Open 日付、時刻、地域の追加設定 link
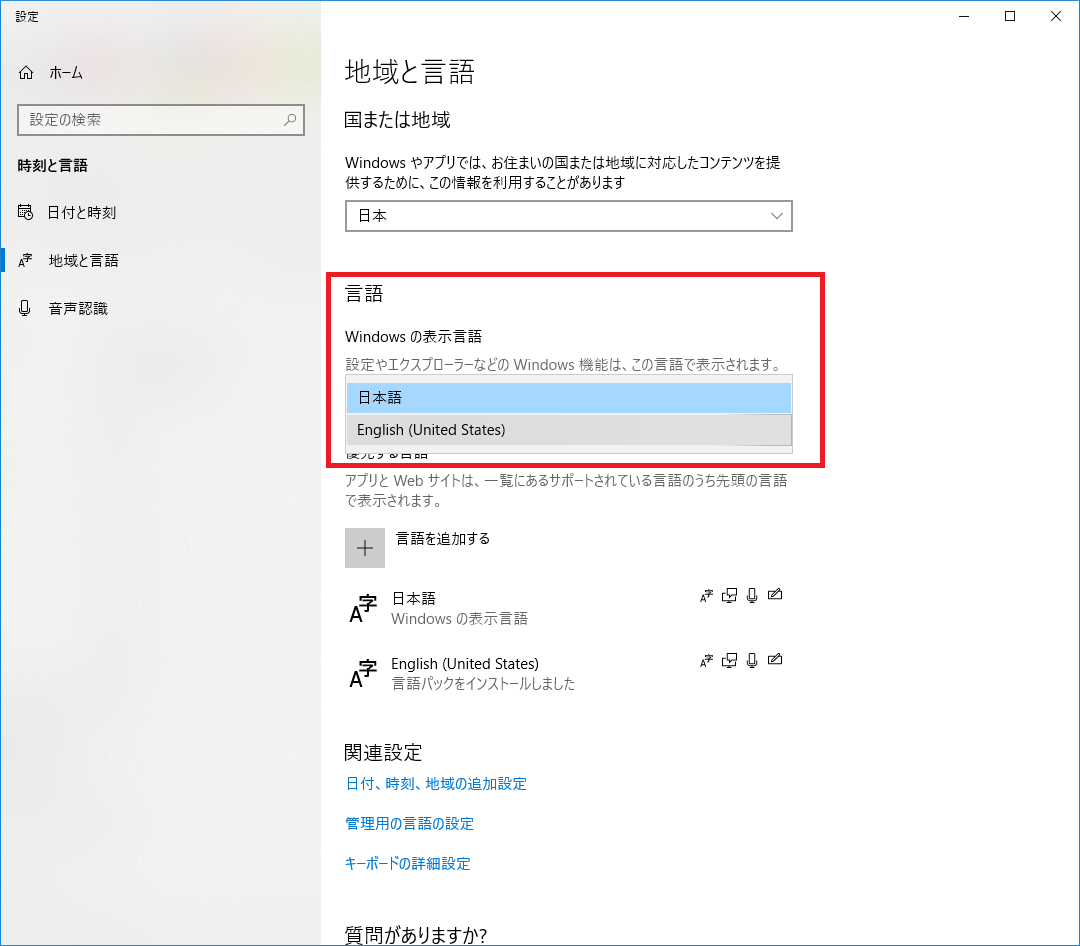This screenshot has height=946, width=1080. (x=437, y=784)
